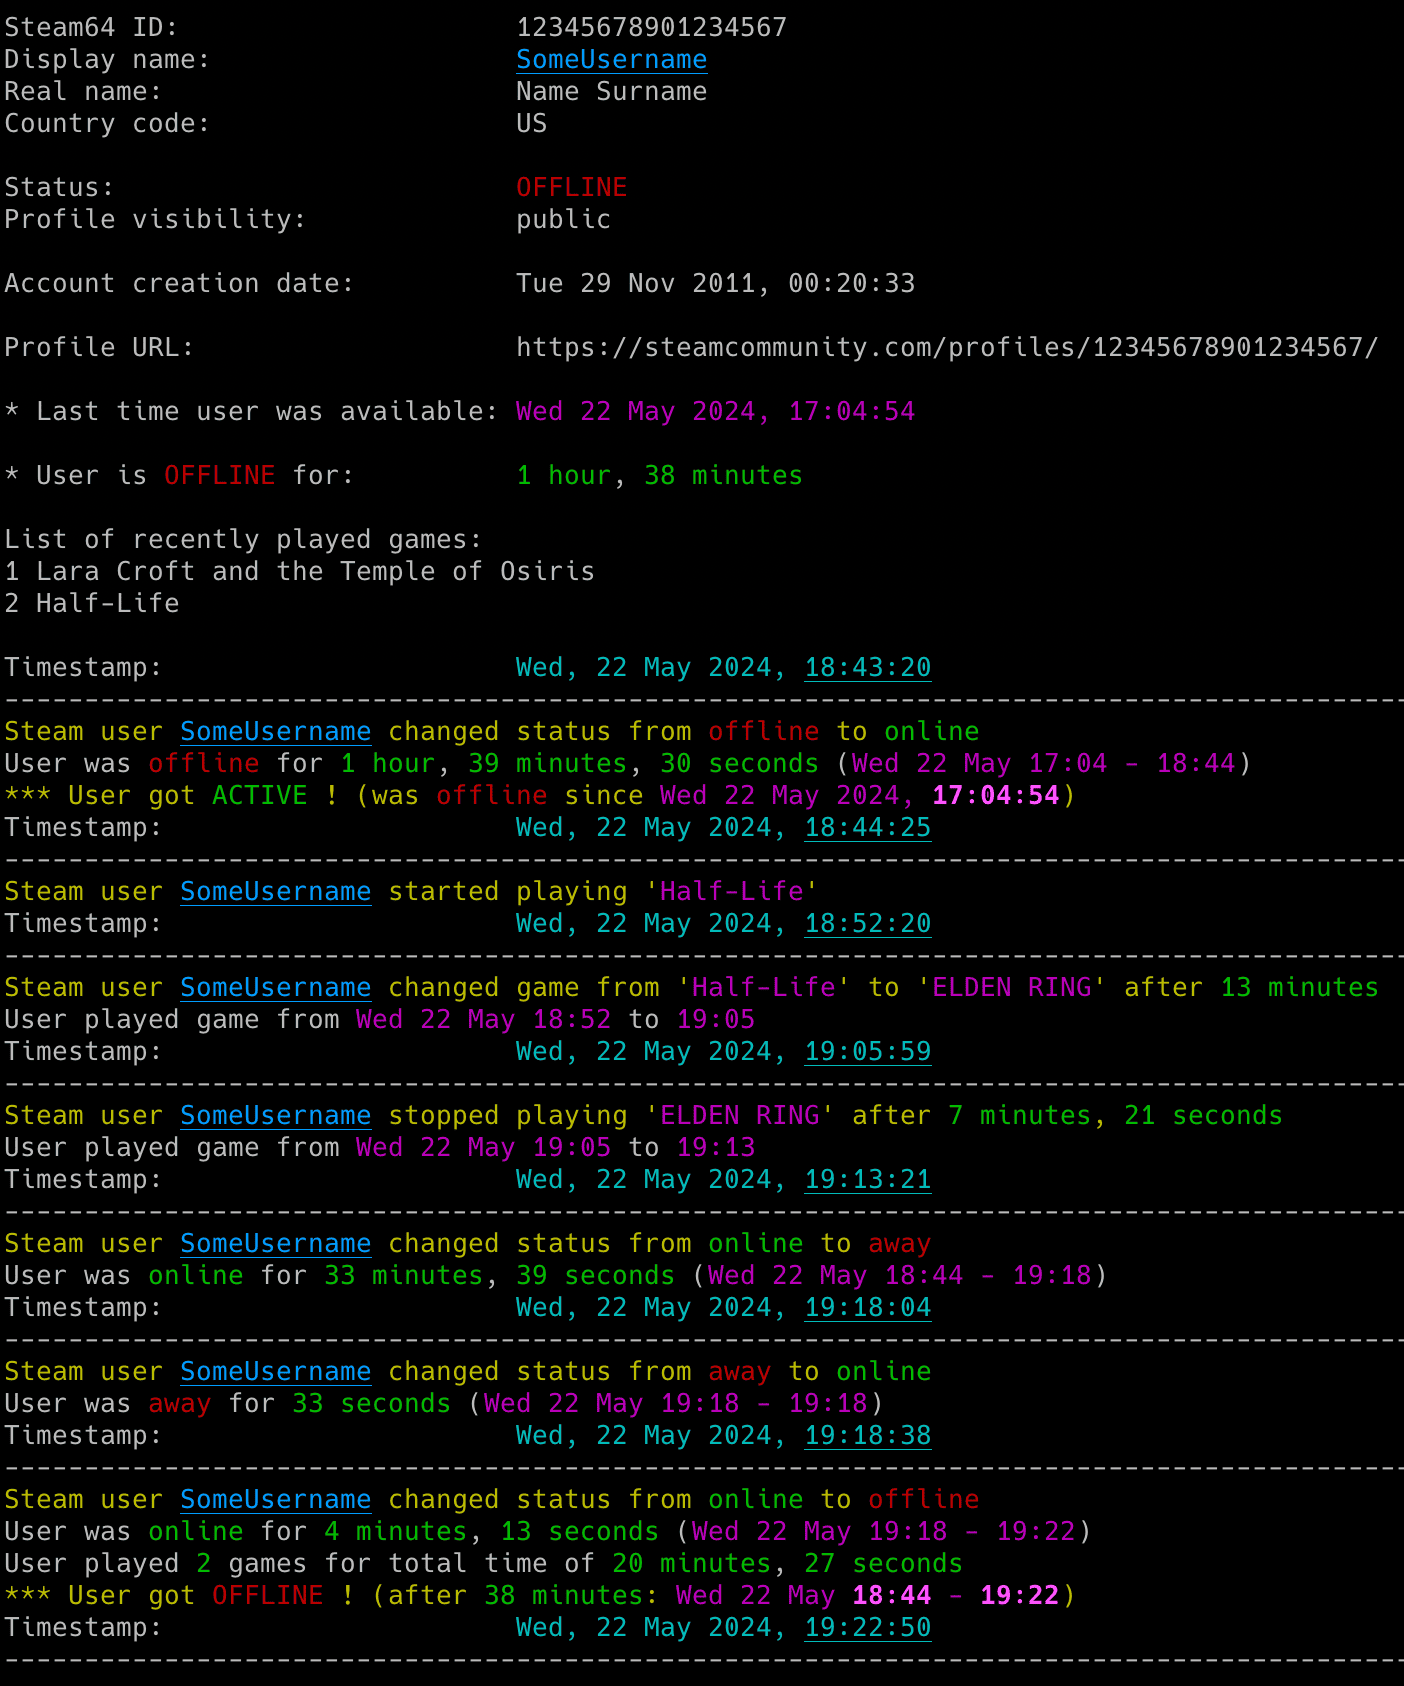Click the bold magenta time range 18:44 - 19:22
This screenshot has width=1404, height=1686.
[x=955, y=1596]
